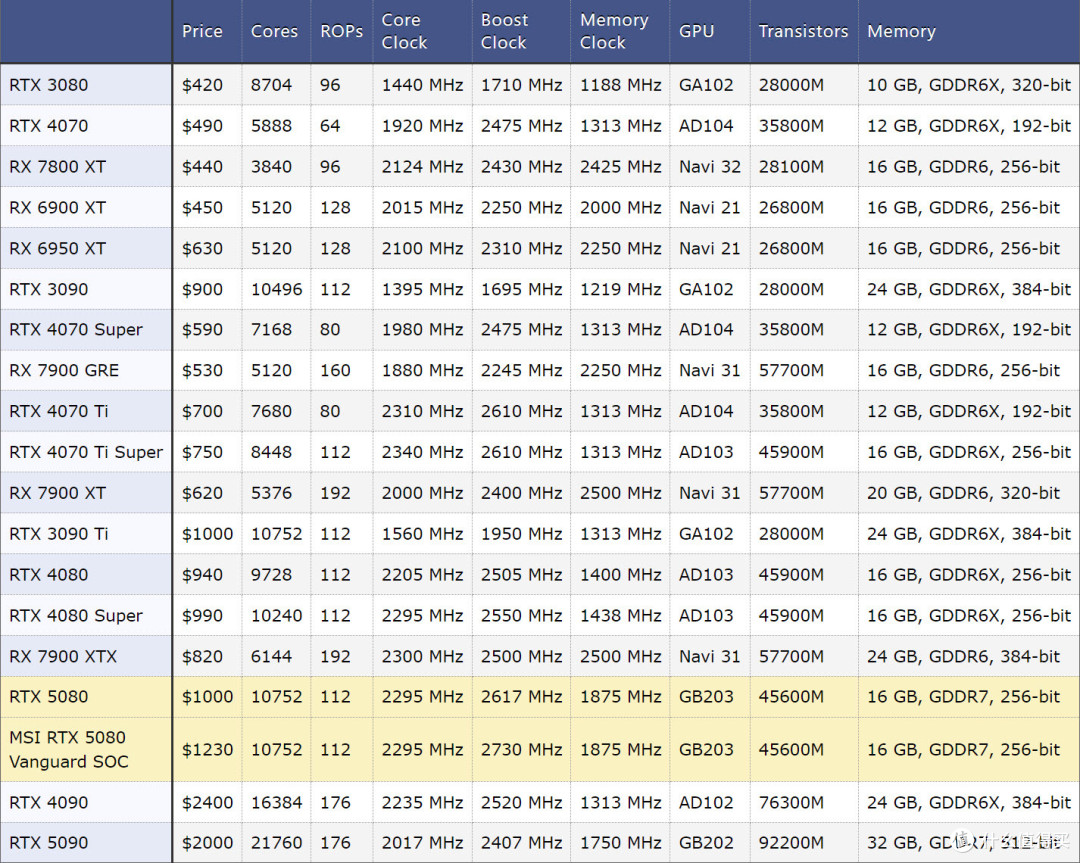Click the 76300M transistors value
The image size is (1080, 863).
(791, 802)
